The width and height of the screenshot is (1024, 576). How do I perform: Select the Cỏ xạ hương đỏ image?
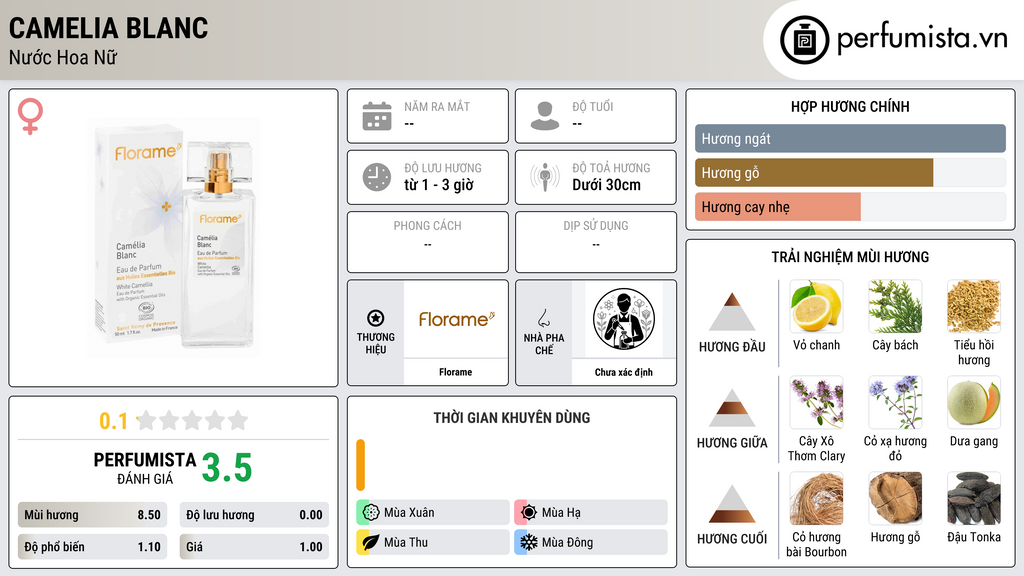[x=895, y=402]
